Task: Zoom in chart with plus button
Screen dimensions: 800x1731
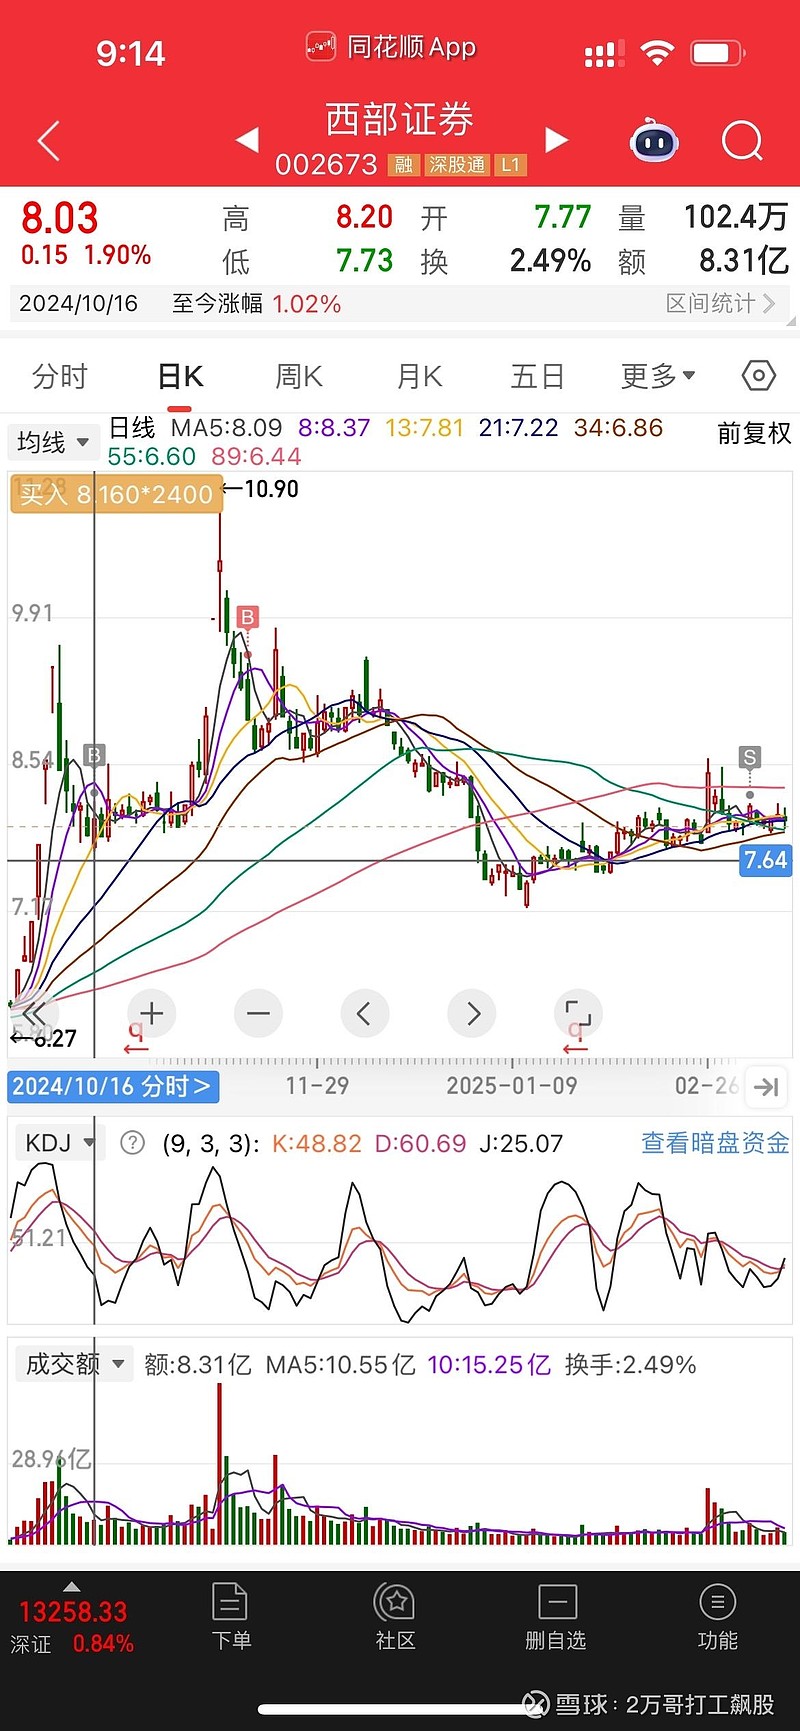Action: (x=152, y=1013)
